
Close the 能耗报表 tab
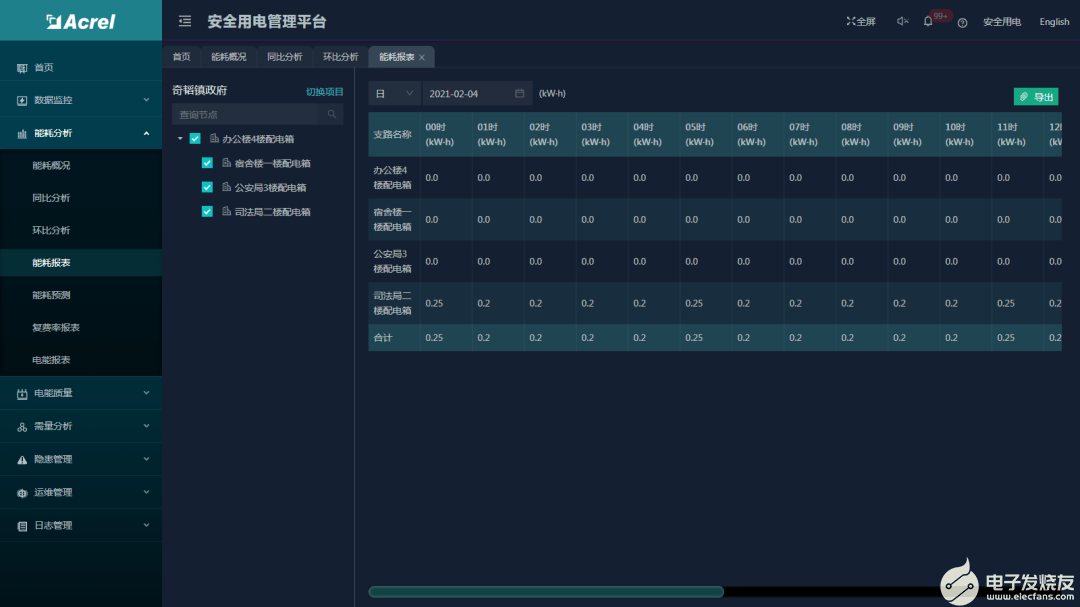click(x=422, y=57)
